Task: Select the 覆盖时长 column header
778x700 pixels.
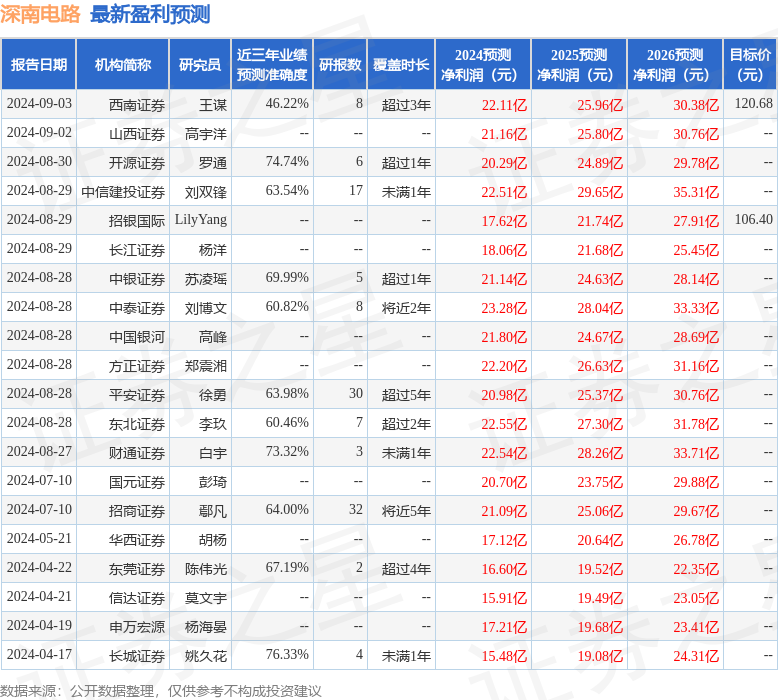Action: click(401, 64)
